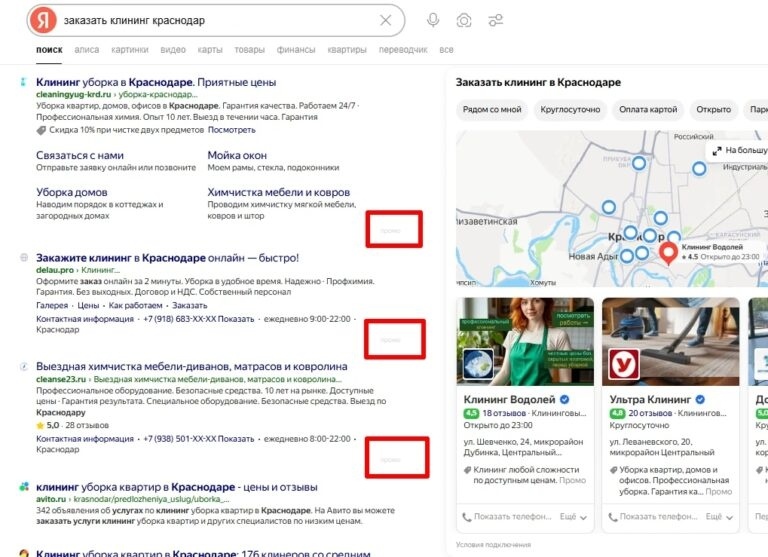Open image search via the camera icon
The width and height of the screenshot is (768, 557).
click(464, 20)
